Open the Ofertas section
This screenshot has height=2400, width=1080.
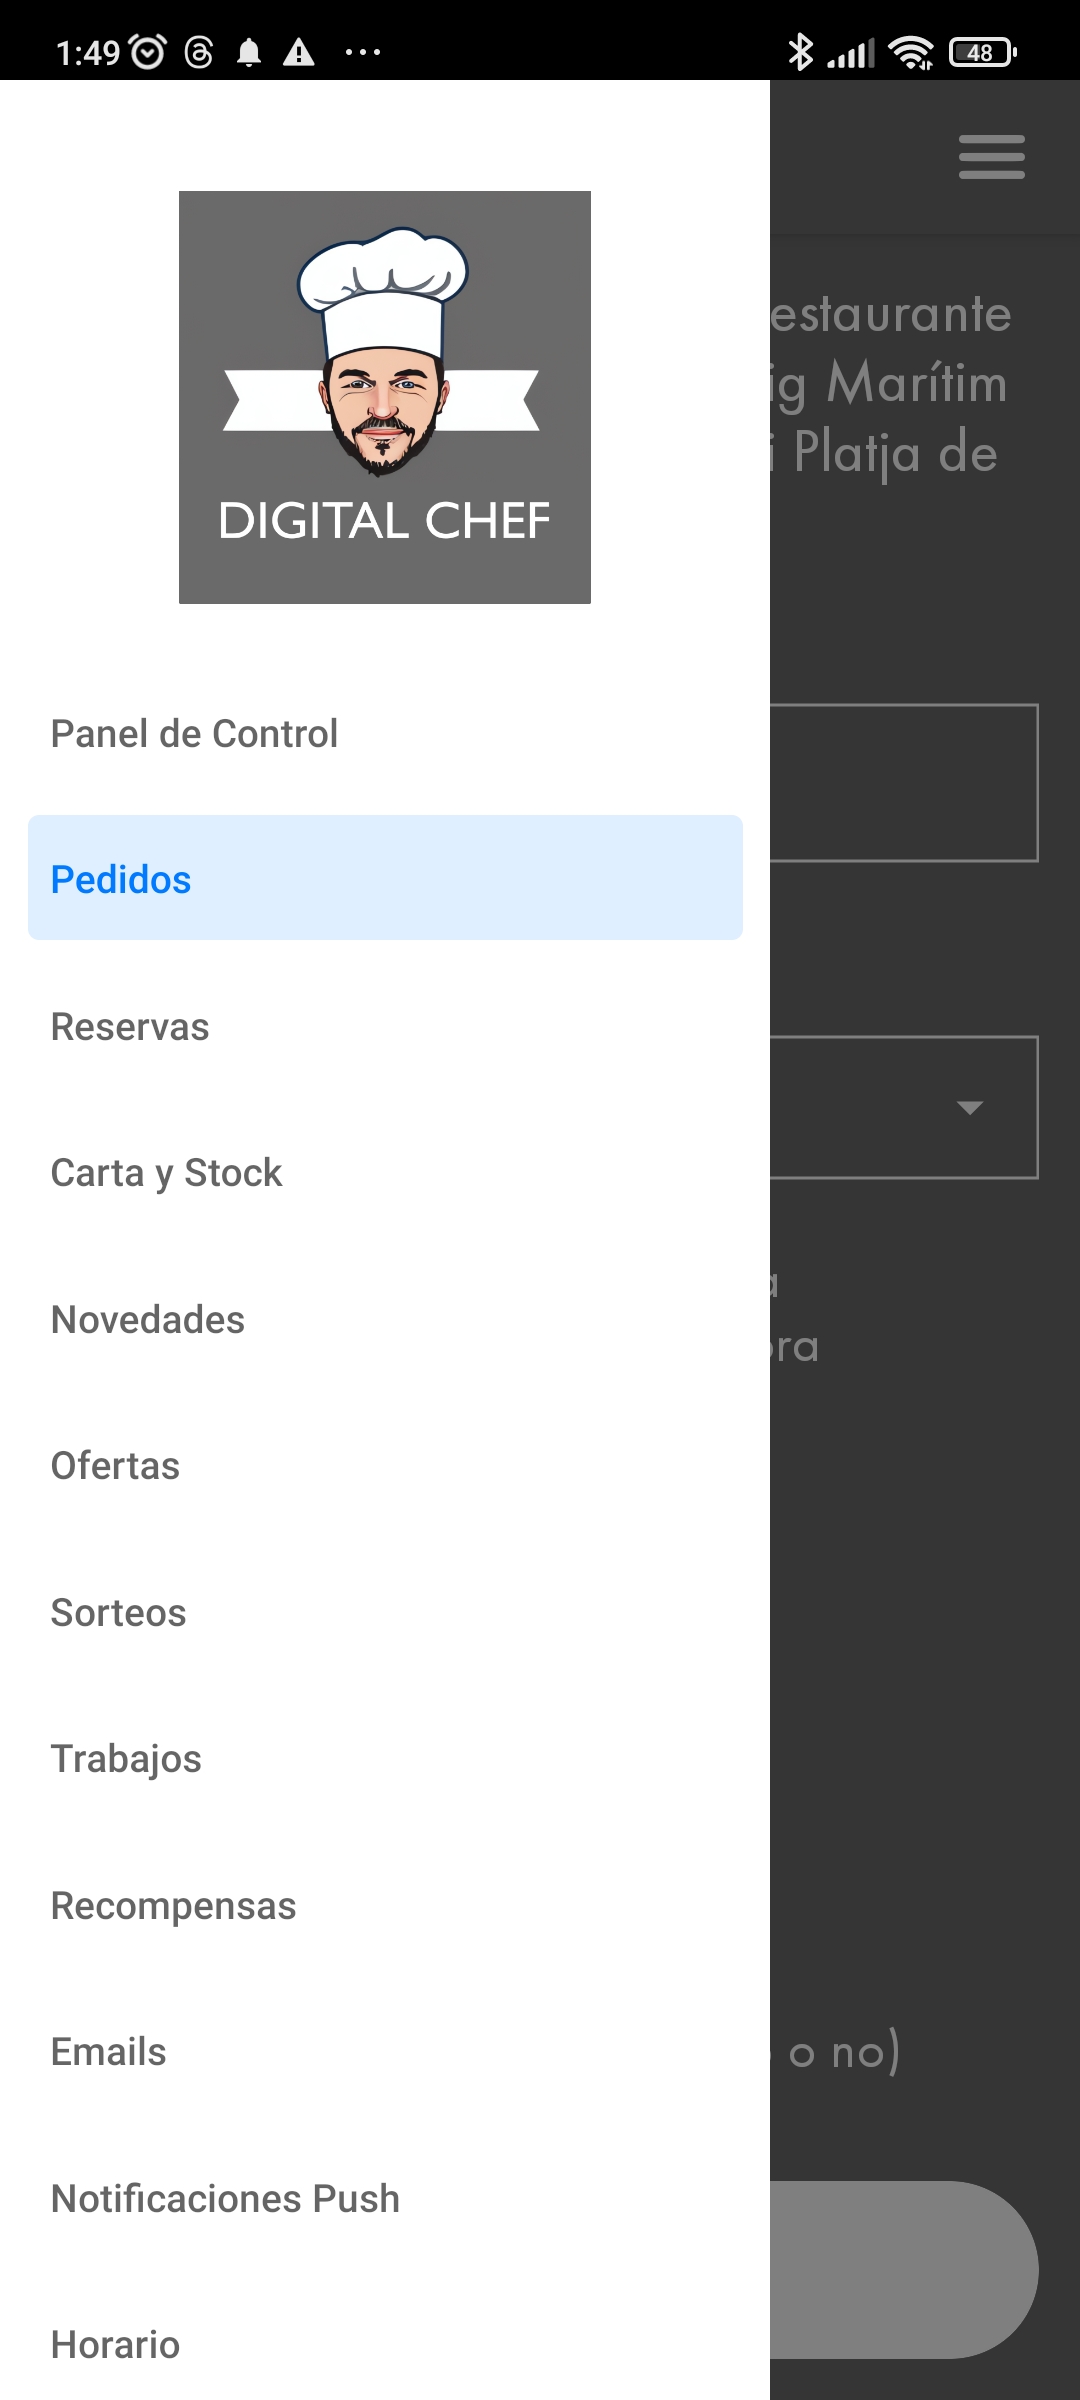pyautogui.click(x=115, y=1466)
